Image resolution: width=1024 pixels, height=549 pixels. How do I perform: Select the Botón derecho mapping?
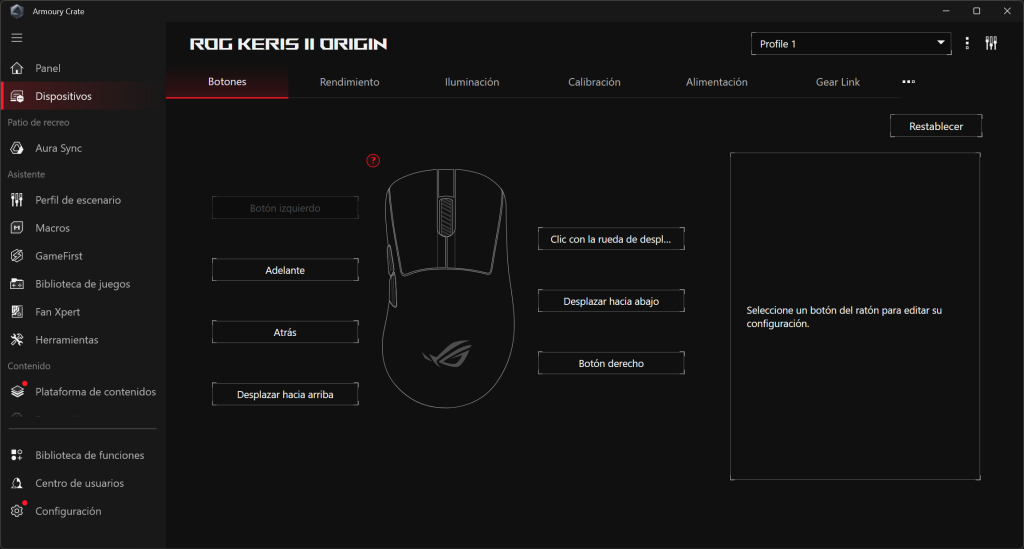[611, 363]
